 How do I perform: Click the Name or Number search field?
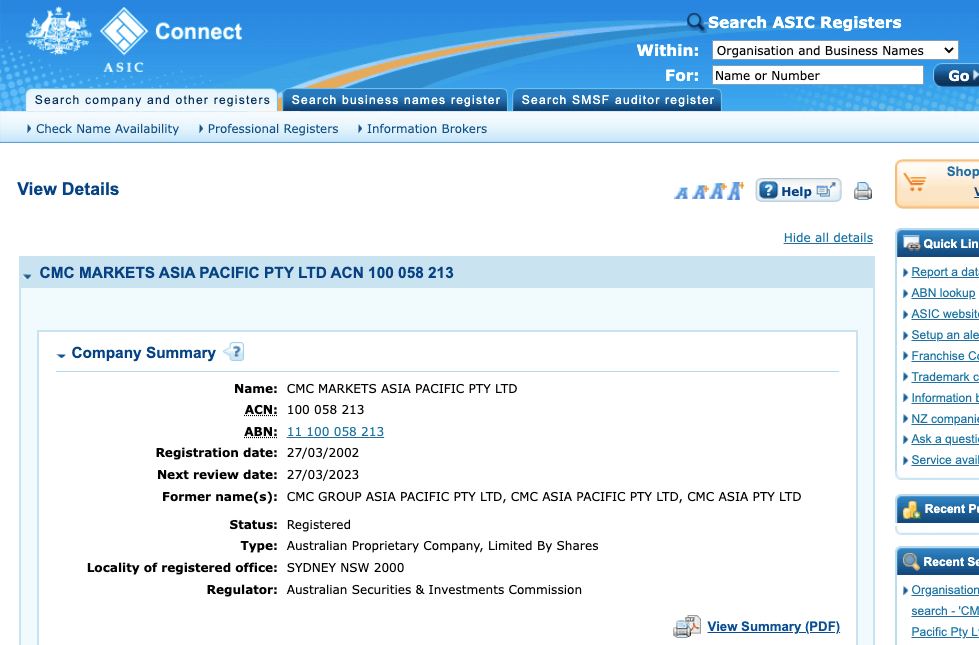click(817, 76)
